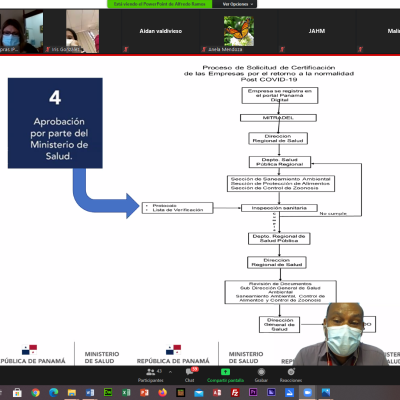Start recording with Grabar
The width and height of the screenshot is (400, 400).
[x=261, y=375]
